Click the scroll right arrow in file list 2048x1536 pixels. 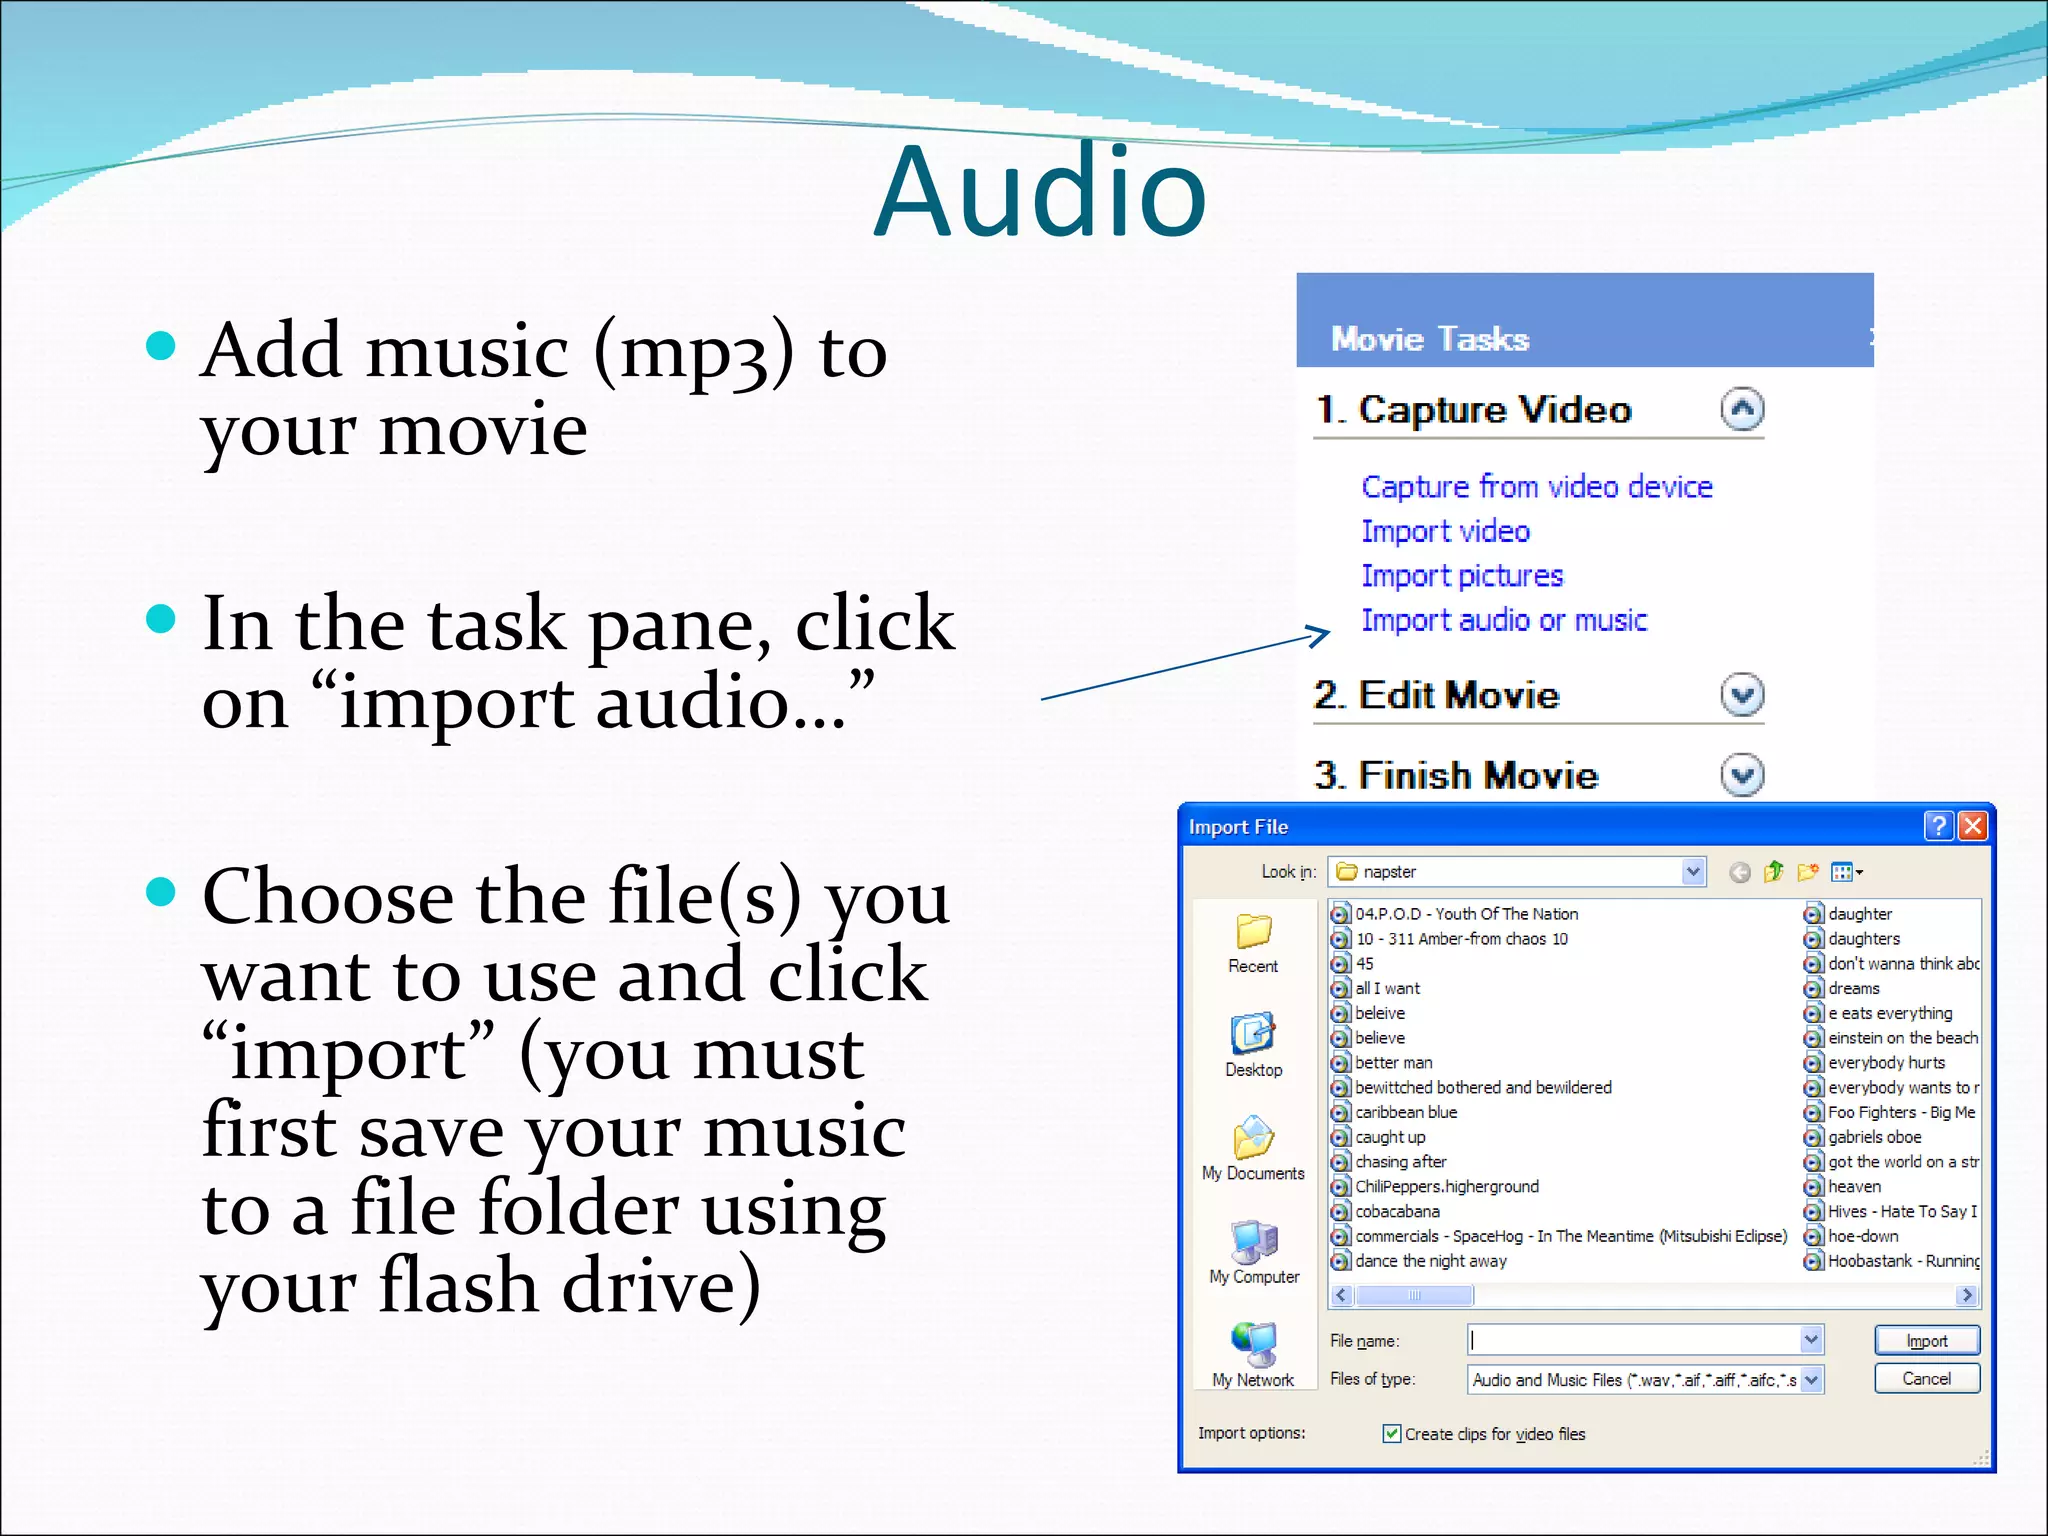tap(1967, 1296)
